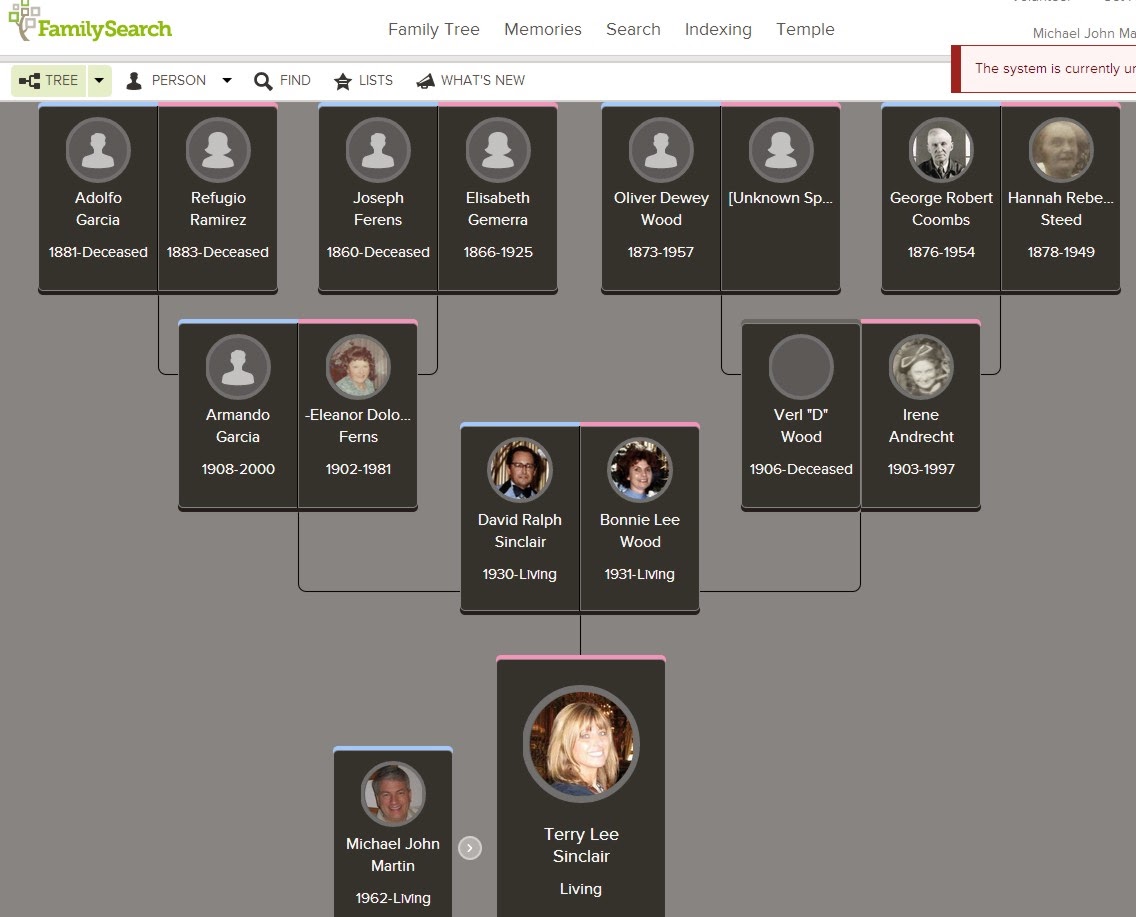Click the name Bonnie Lee Wood
This screenshot has width=1136, height=917.
pyautogui.click(x=640, y=530)
